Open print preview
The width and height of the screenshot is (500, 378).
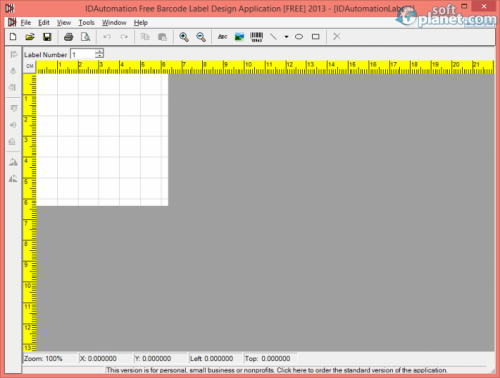(86, 37)
